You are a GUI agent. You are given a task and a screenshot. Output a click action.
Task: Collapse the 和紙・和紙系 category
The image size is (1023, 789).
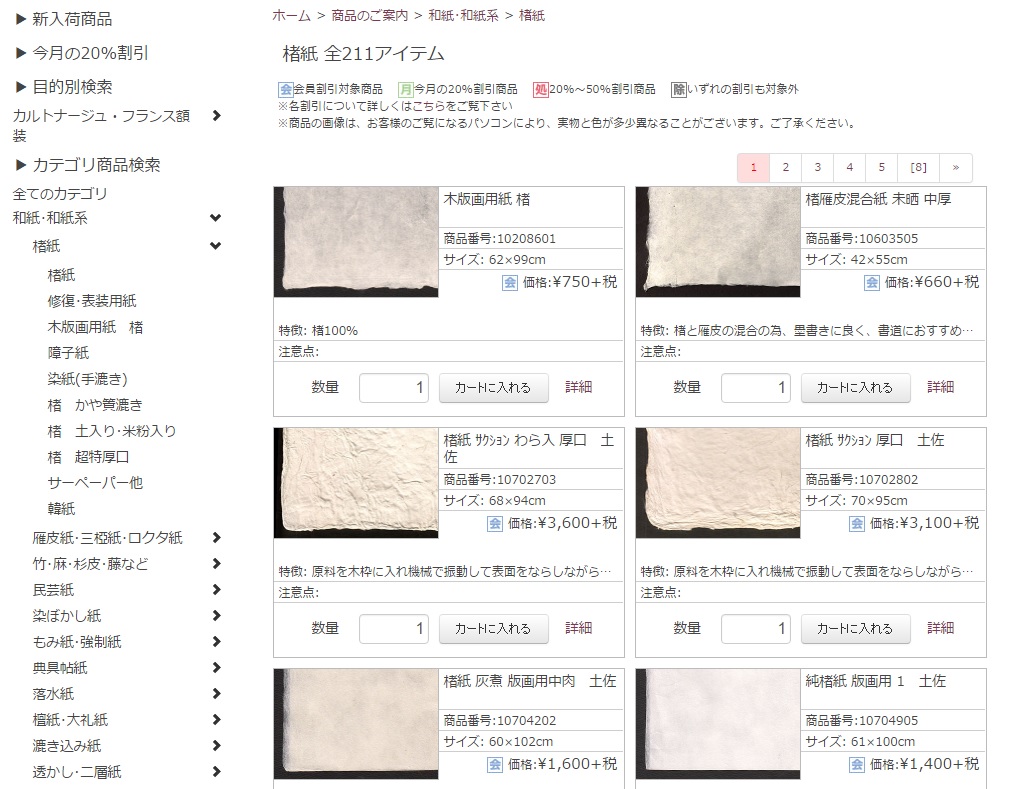pyautogui.click(x=215, y=218)
